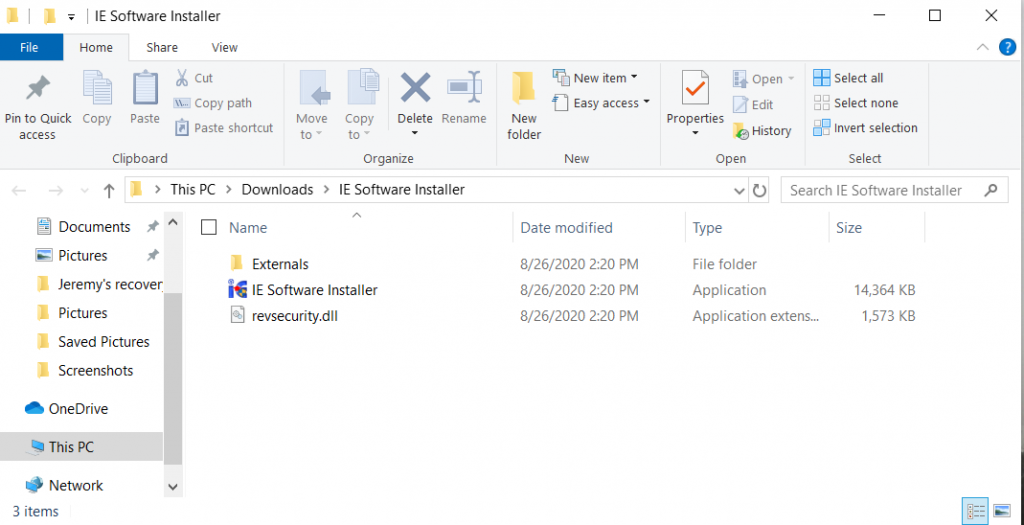Open Help with question mark icon
This screenshot has height=525, width=1024.
point(1008,47)
